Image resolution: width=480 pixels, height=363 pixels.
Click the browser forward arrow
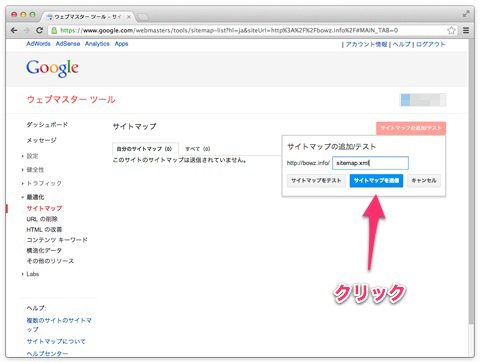click(27, 30)
